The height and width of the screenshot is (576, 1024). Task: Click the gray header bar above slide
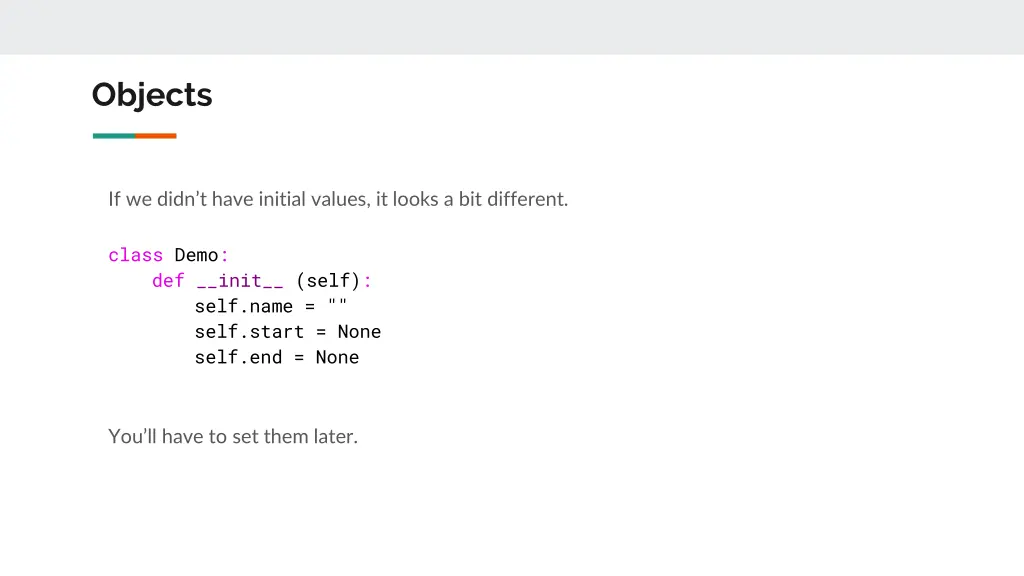pos(512,27)
